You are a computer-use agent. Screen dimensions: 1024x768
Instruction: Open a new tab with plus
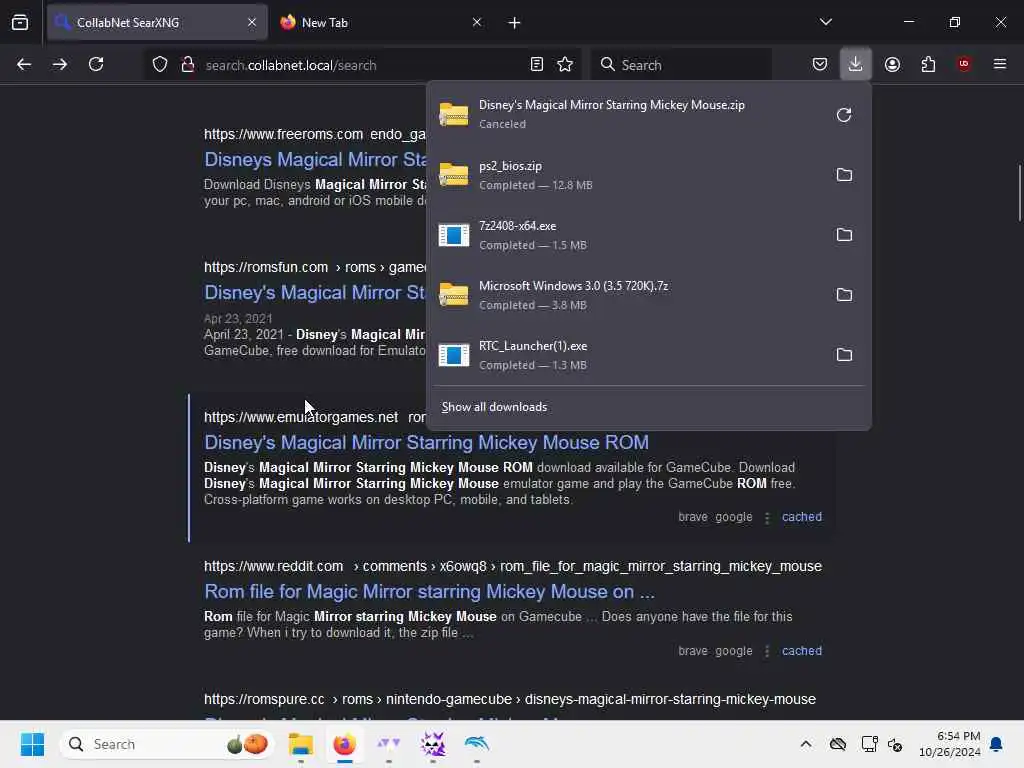point(514,23)
